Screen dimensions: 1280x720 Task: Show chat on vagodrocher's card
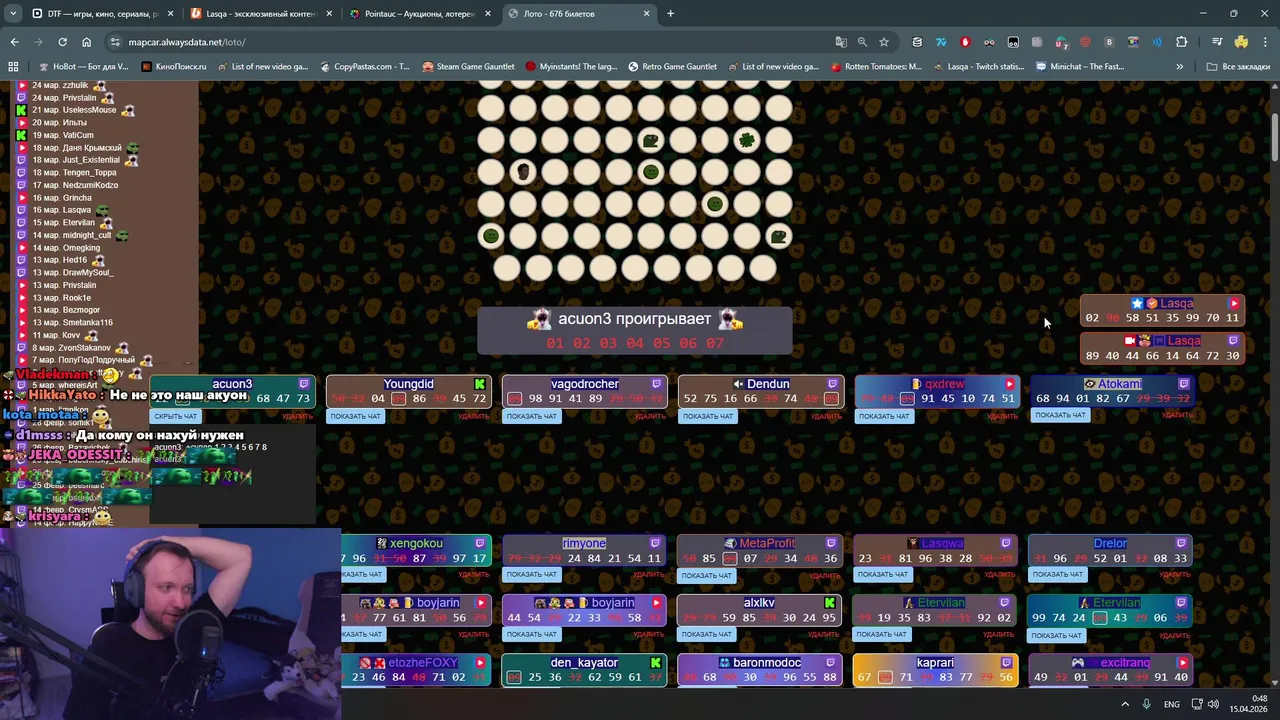[531, 416]
